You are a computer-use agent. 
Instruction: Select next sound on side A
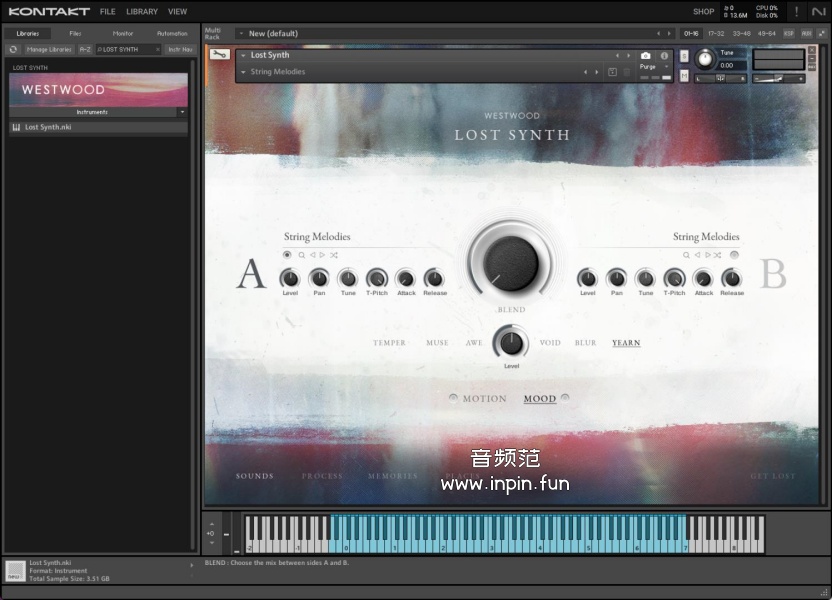(x=322, y=255)
